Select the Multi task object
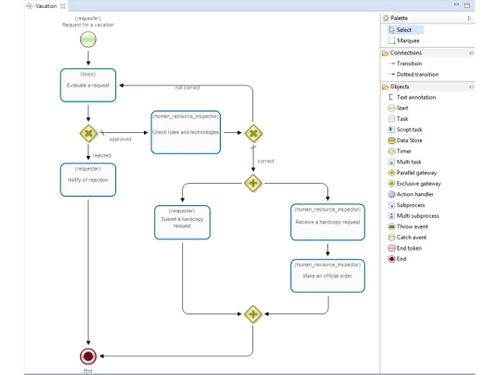The width and height of the screenshot is (500, 375). 405,162
